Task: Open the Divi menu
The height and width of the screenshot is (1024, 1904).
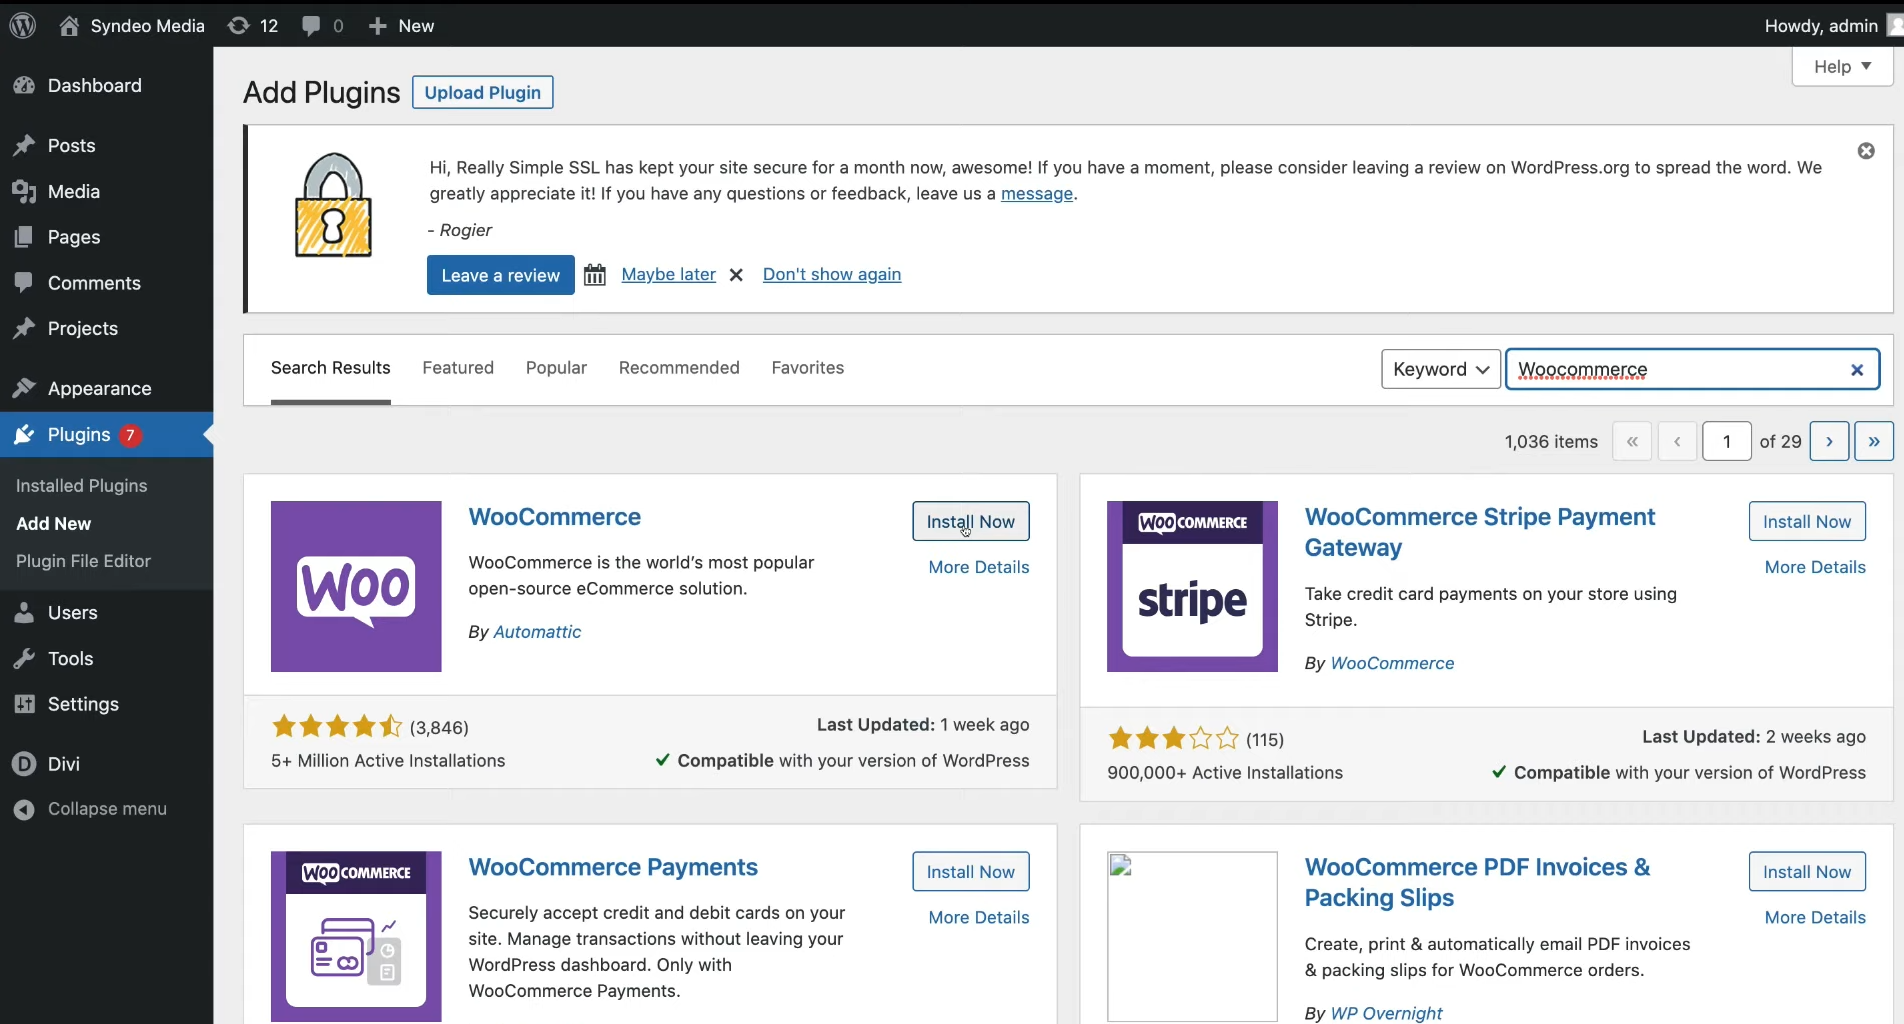Action: pyautogui.click(x=106, y=763)
